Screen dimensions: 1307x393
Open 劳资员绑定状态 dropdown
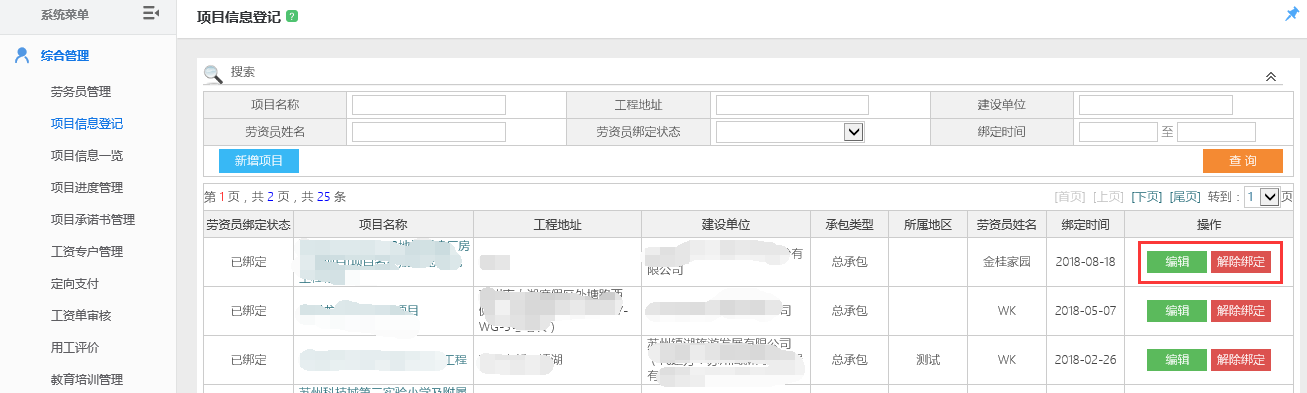(x=790, y=131)
